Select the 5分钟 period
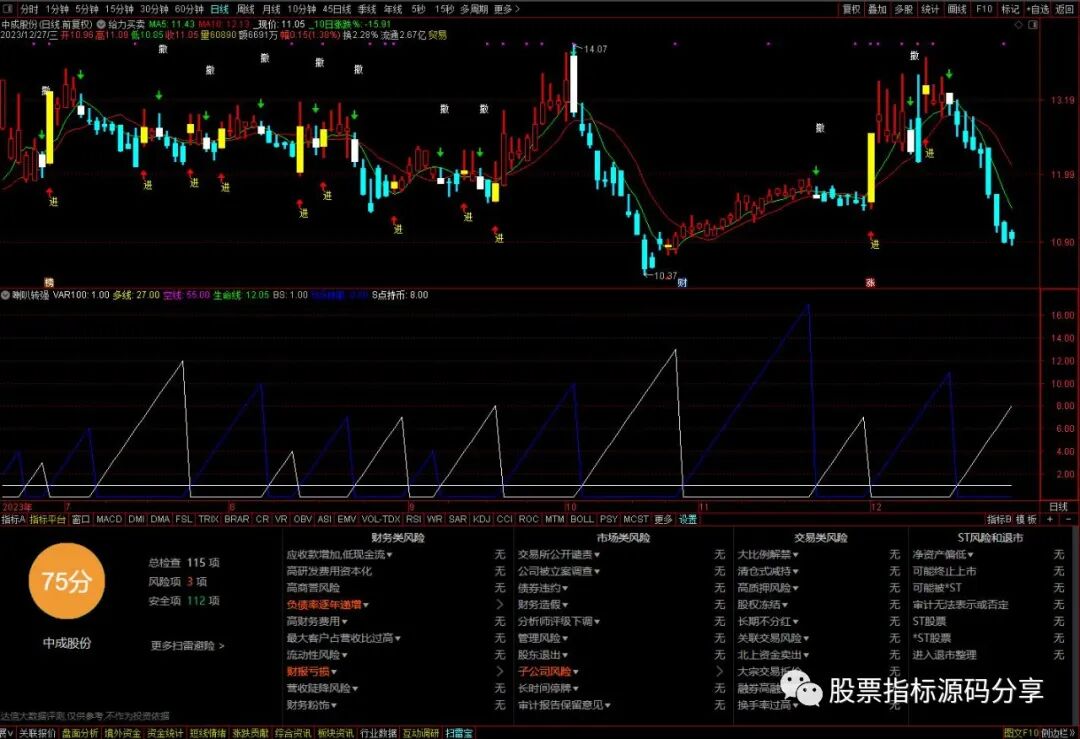The image size is (1080, 739). click(87, 9)
